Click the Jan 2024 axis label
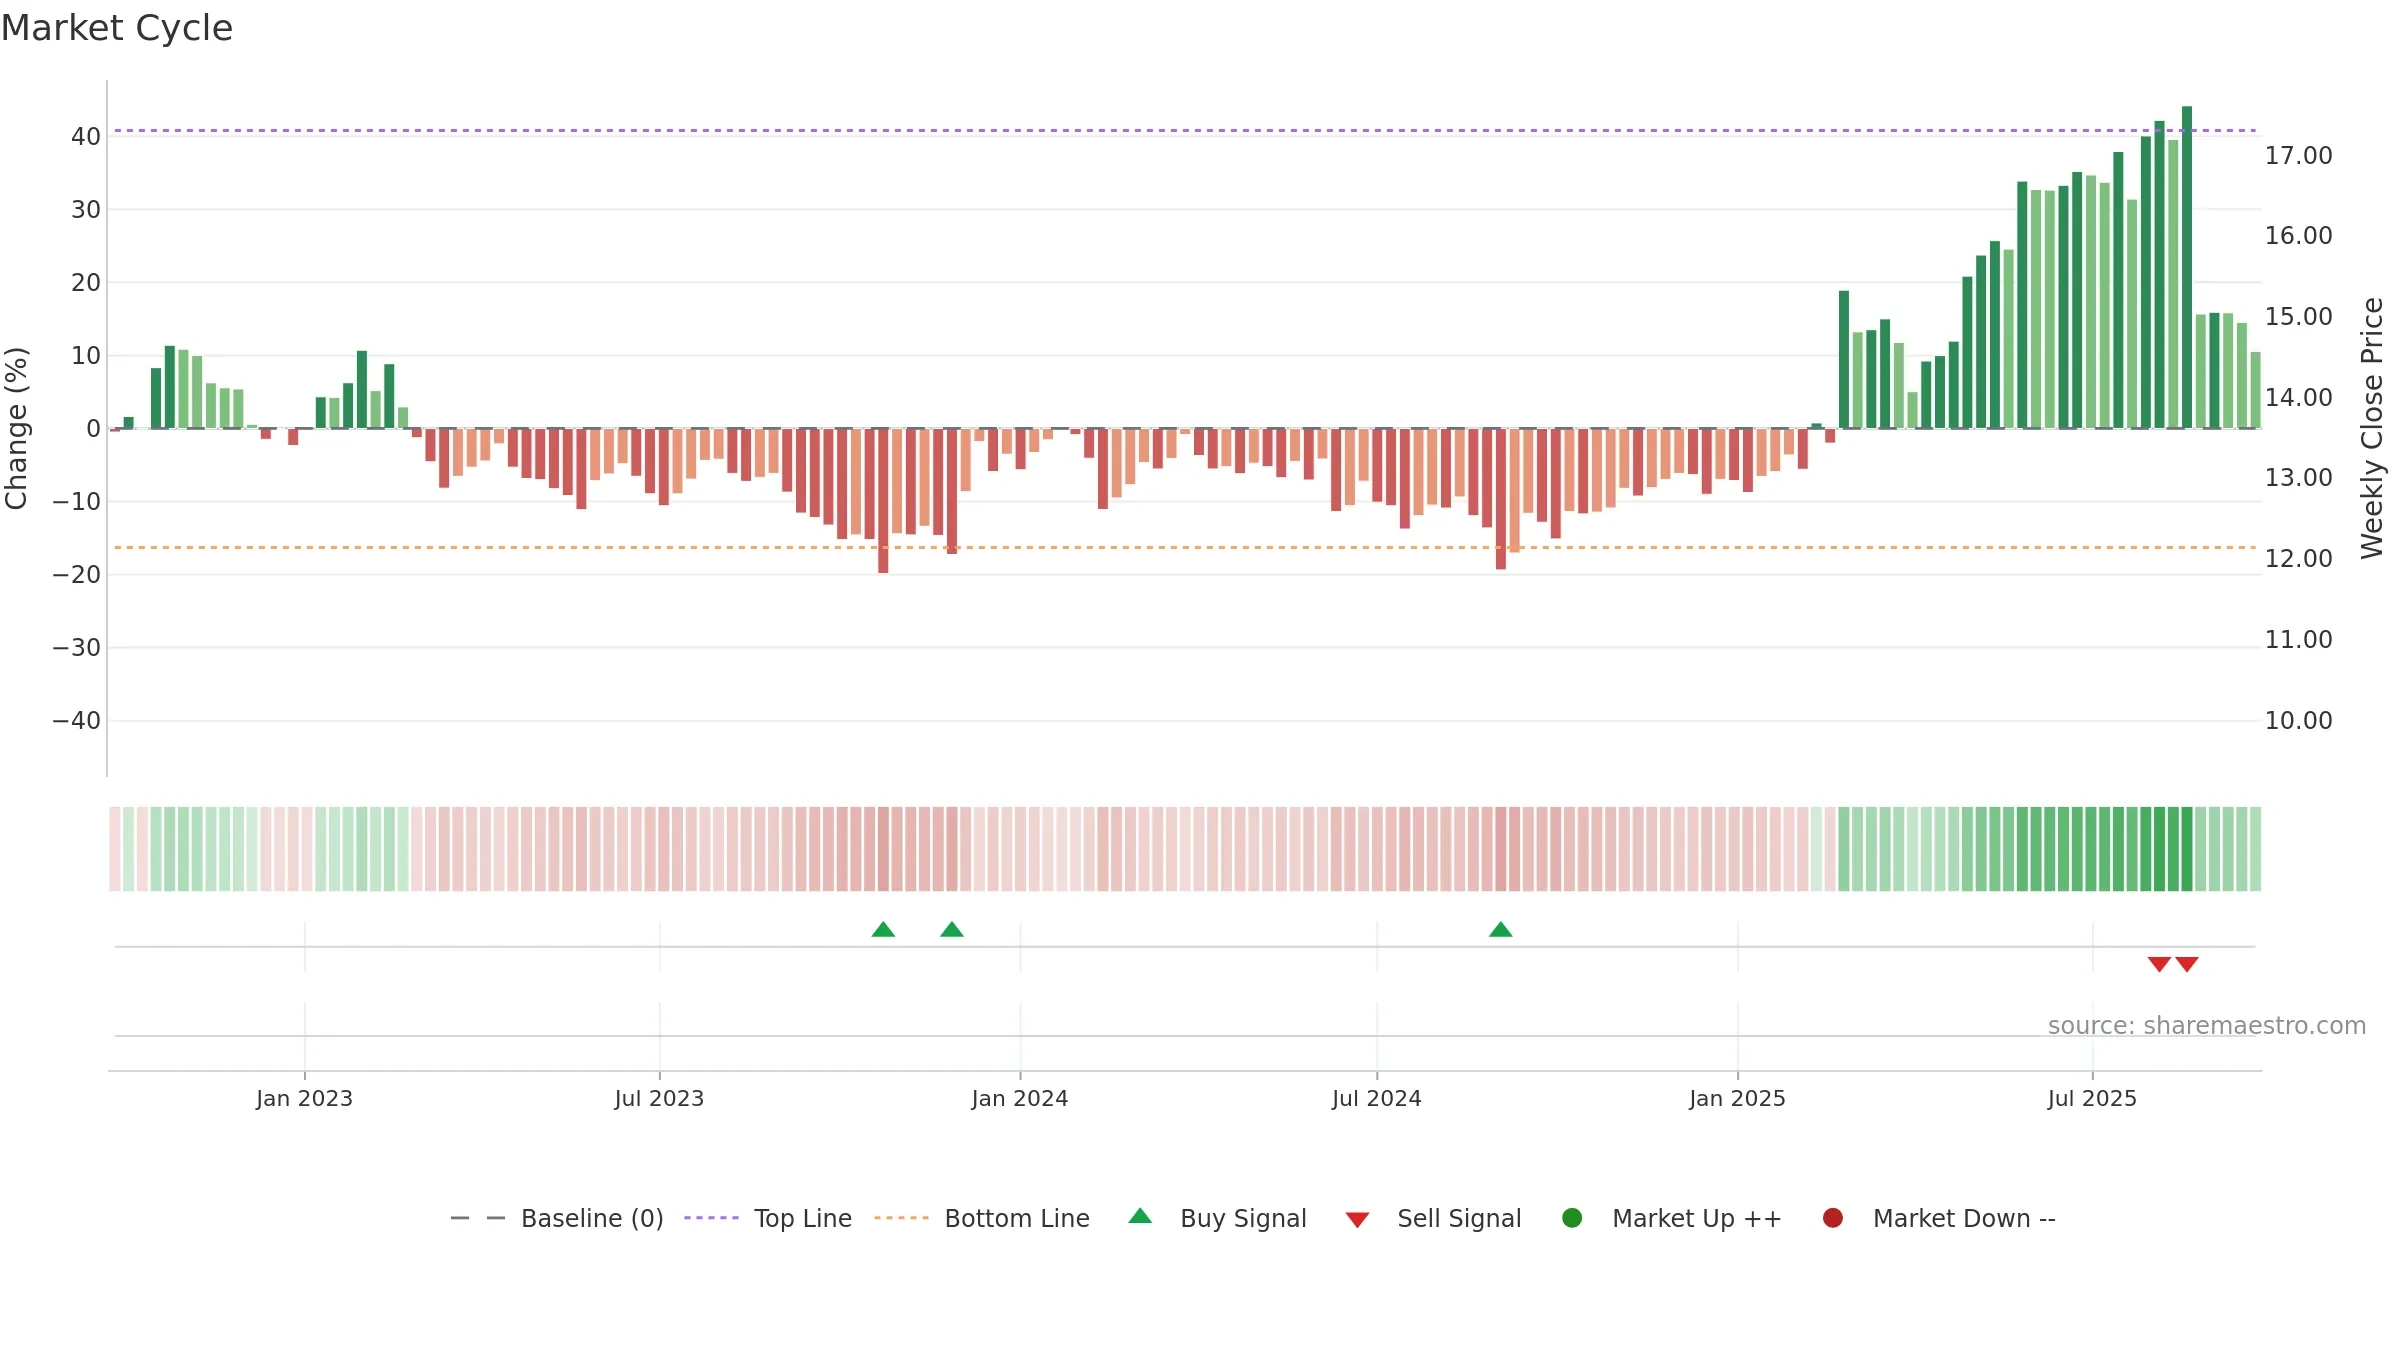This screenshot has height=1350, width=2400. click(x=1020, y=1099)
